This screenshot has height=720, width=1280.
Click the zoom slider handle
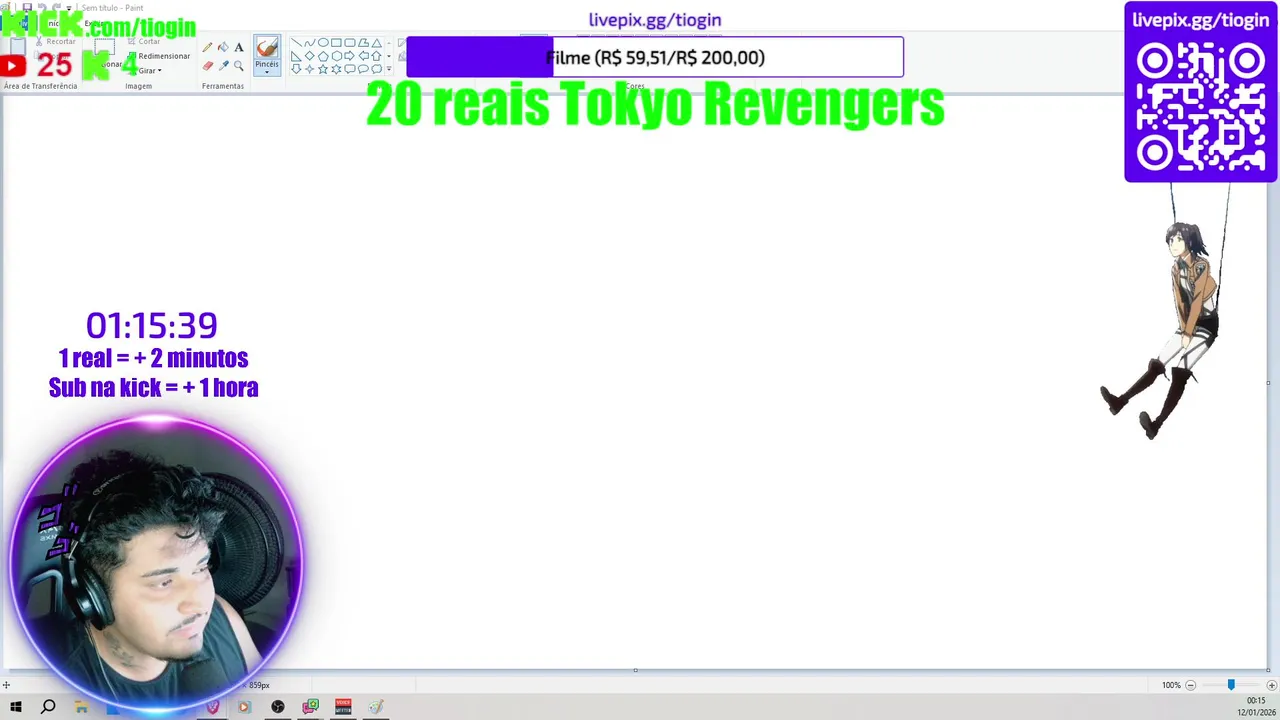point(1231,685)
